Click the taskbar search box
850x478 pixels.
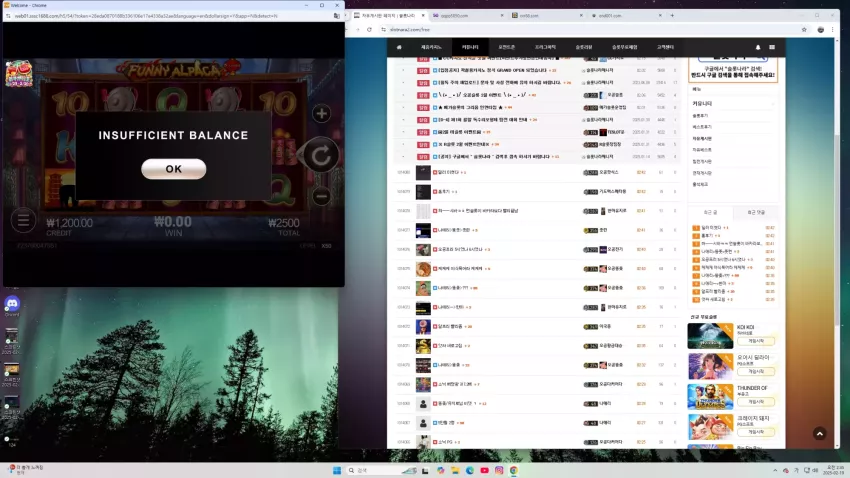pos(383,470)
